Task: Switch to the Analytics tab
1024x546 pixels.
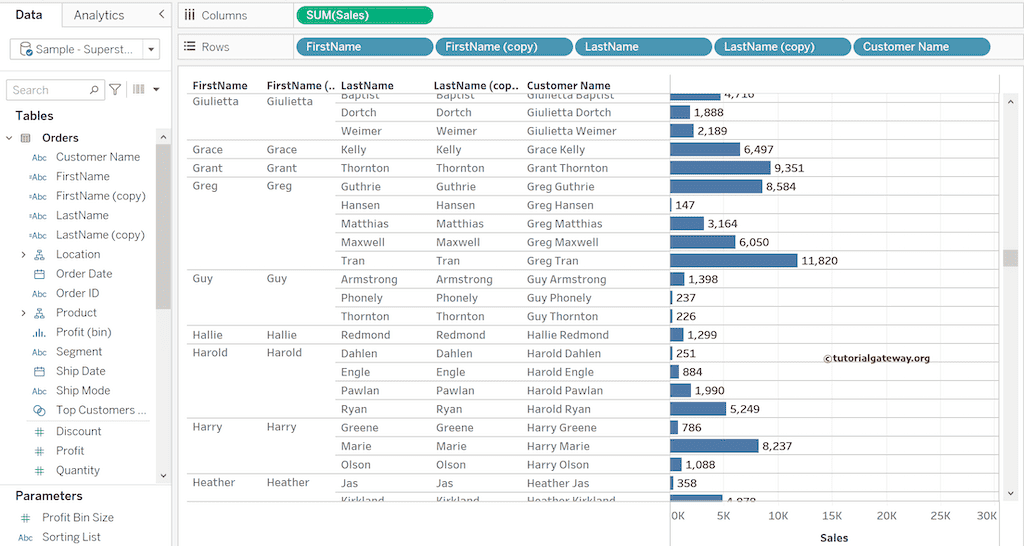Action: click(x=99, y=15)
